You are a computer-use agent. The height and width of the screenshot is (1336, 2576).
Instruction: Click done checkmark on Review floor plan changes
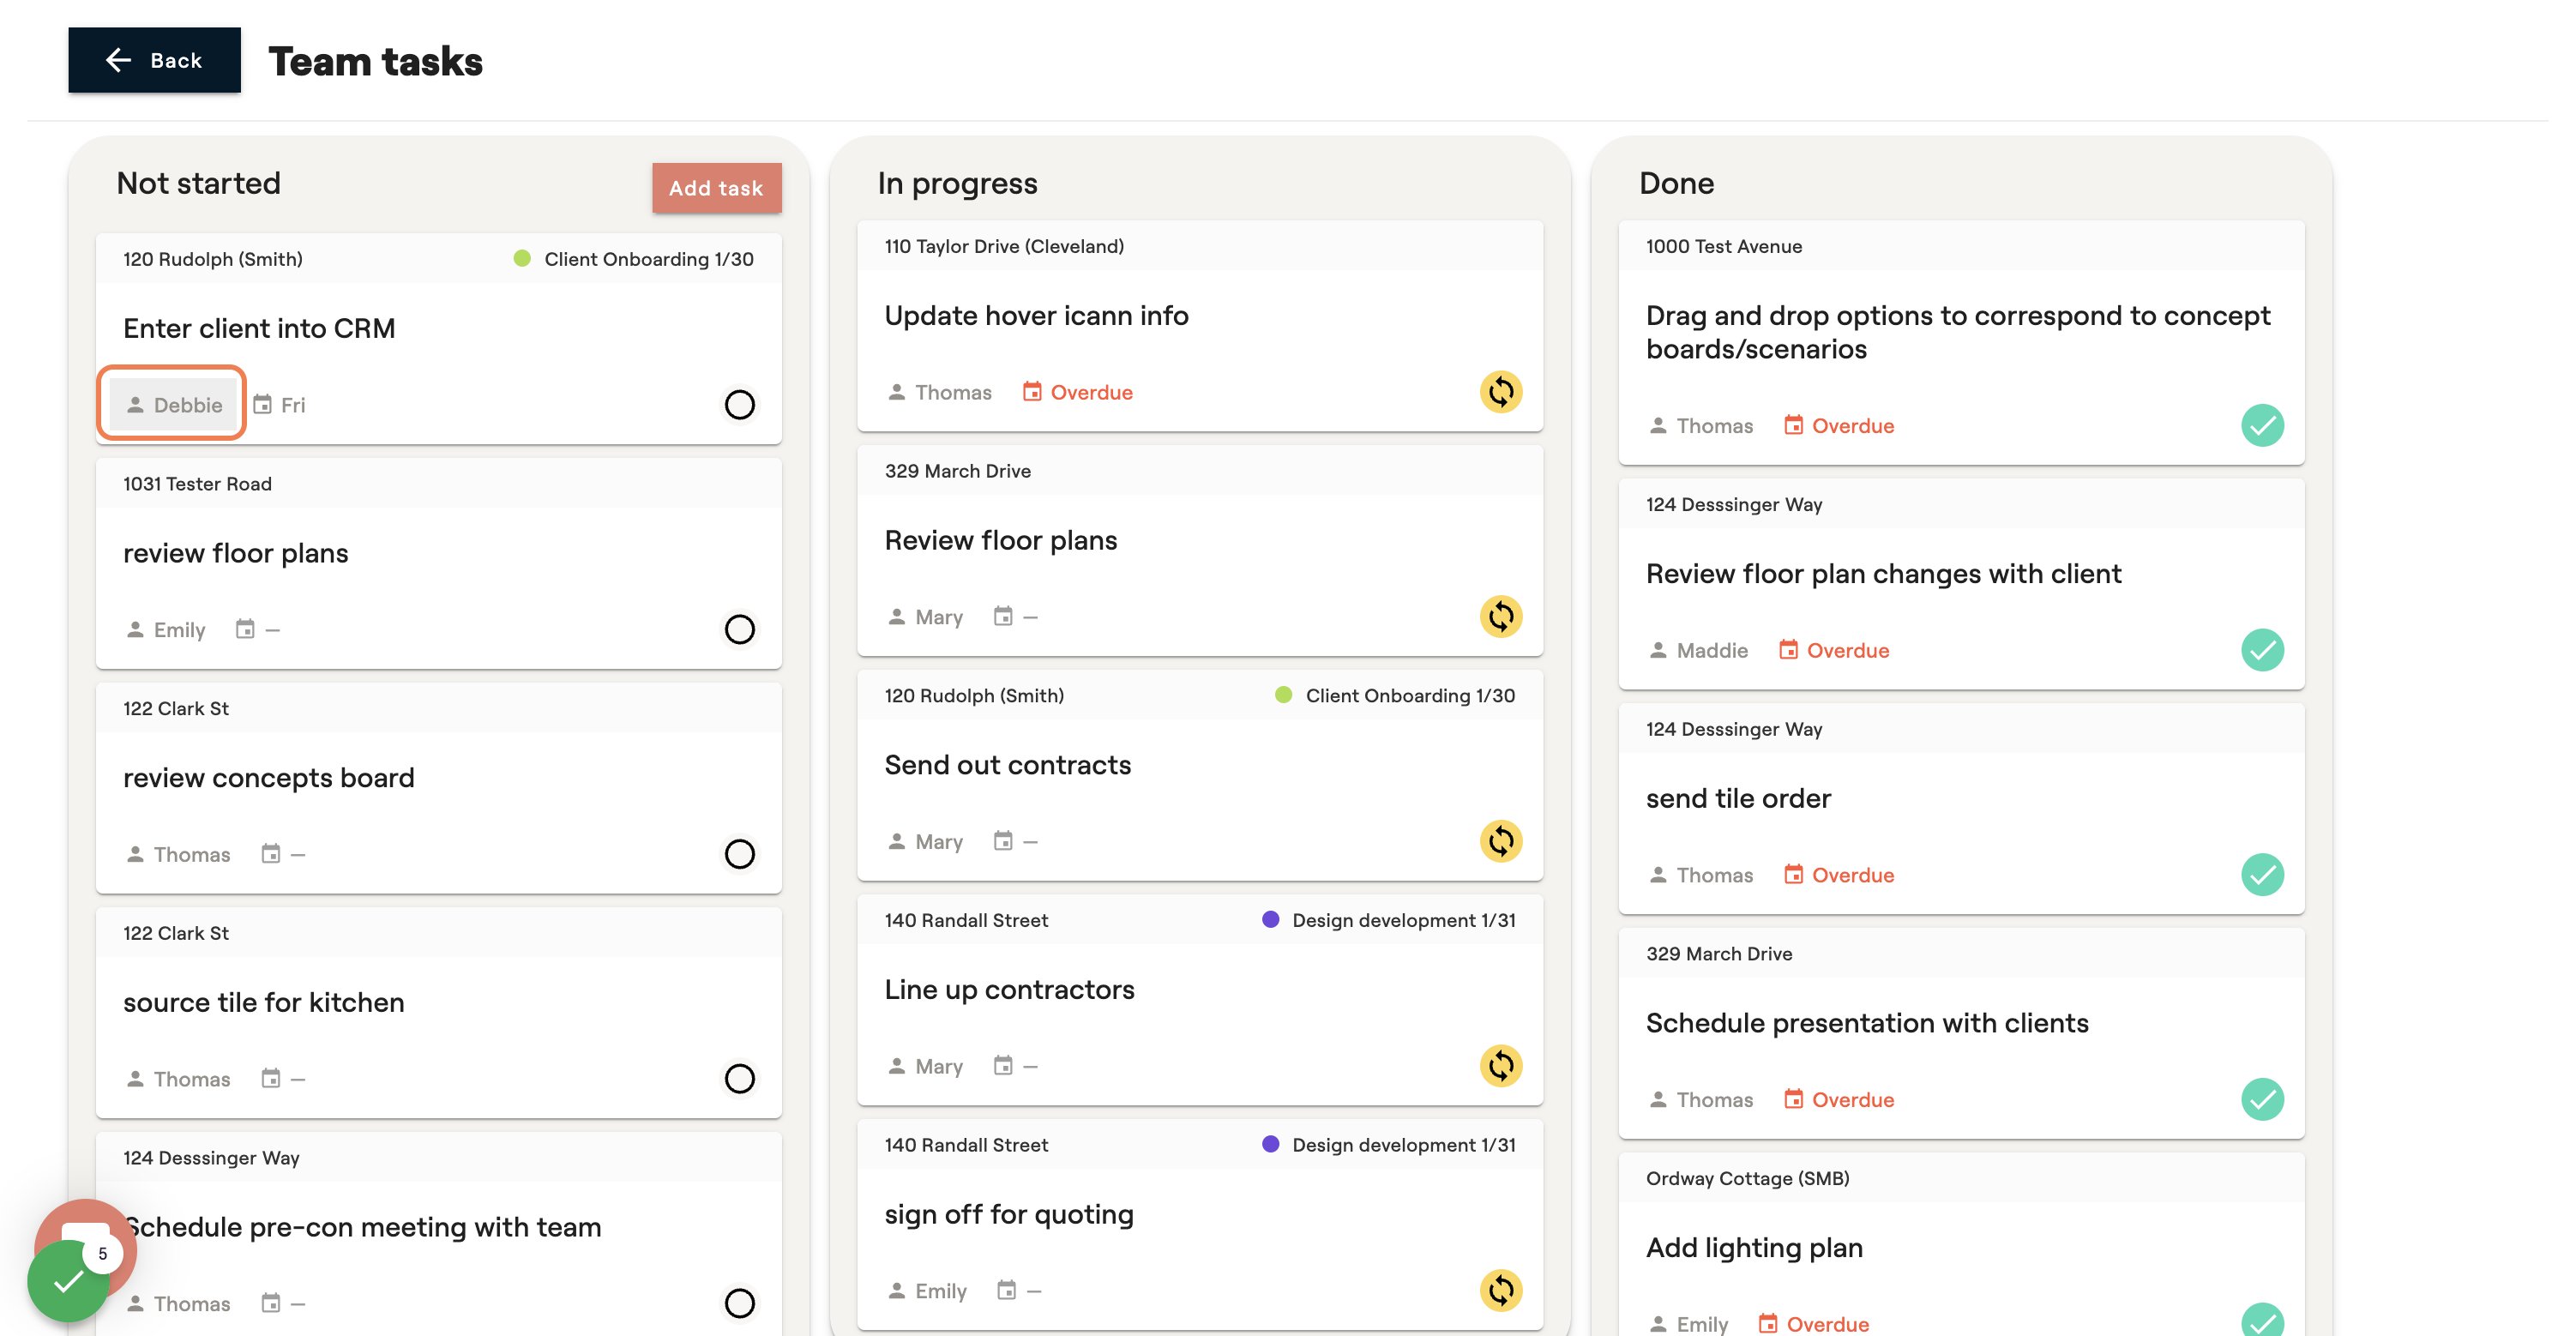tap(2262, 650)
